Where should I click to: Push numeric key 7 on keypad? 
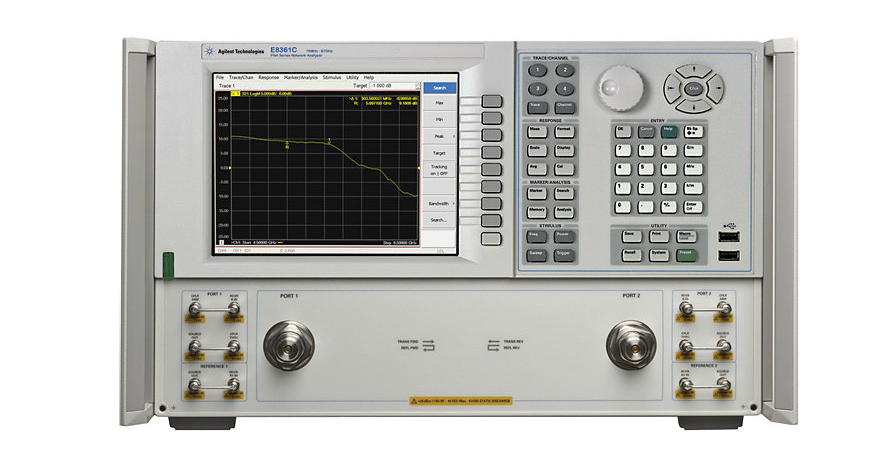(x=623, y=151)
